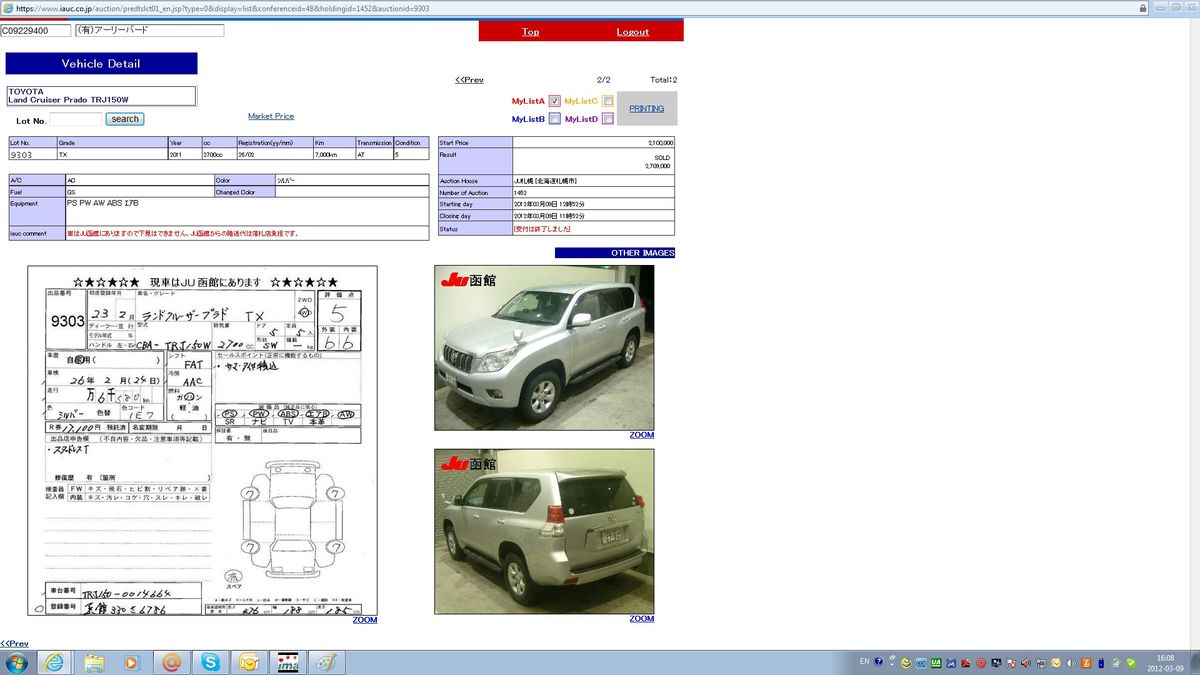Click the 'Total:2' counter text
The image size is (1200, 675).
coord(663,80)
